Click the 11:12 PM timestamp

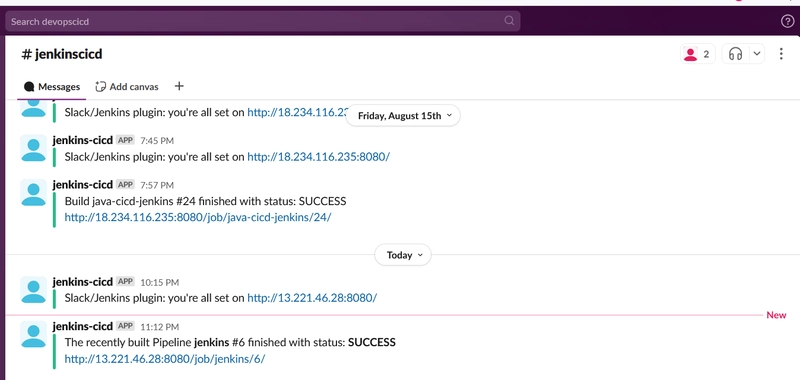159,327
